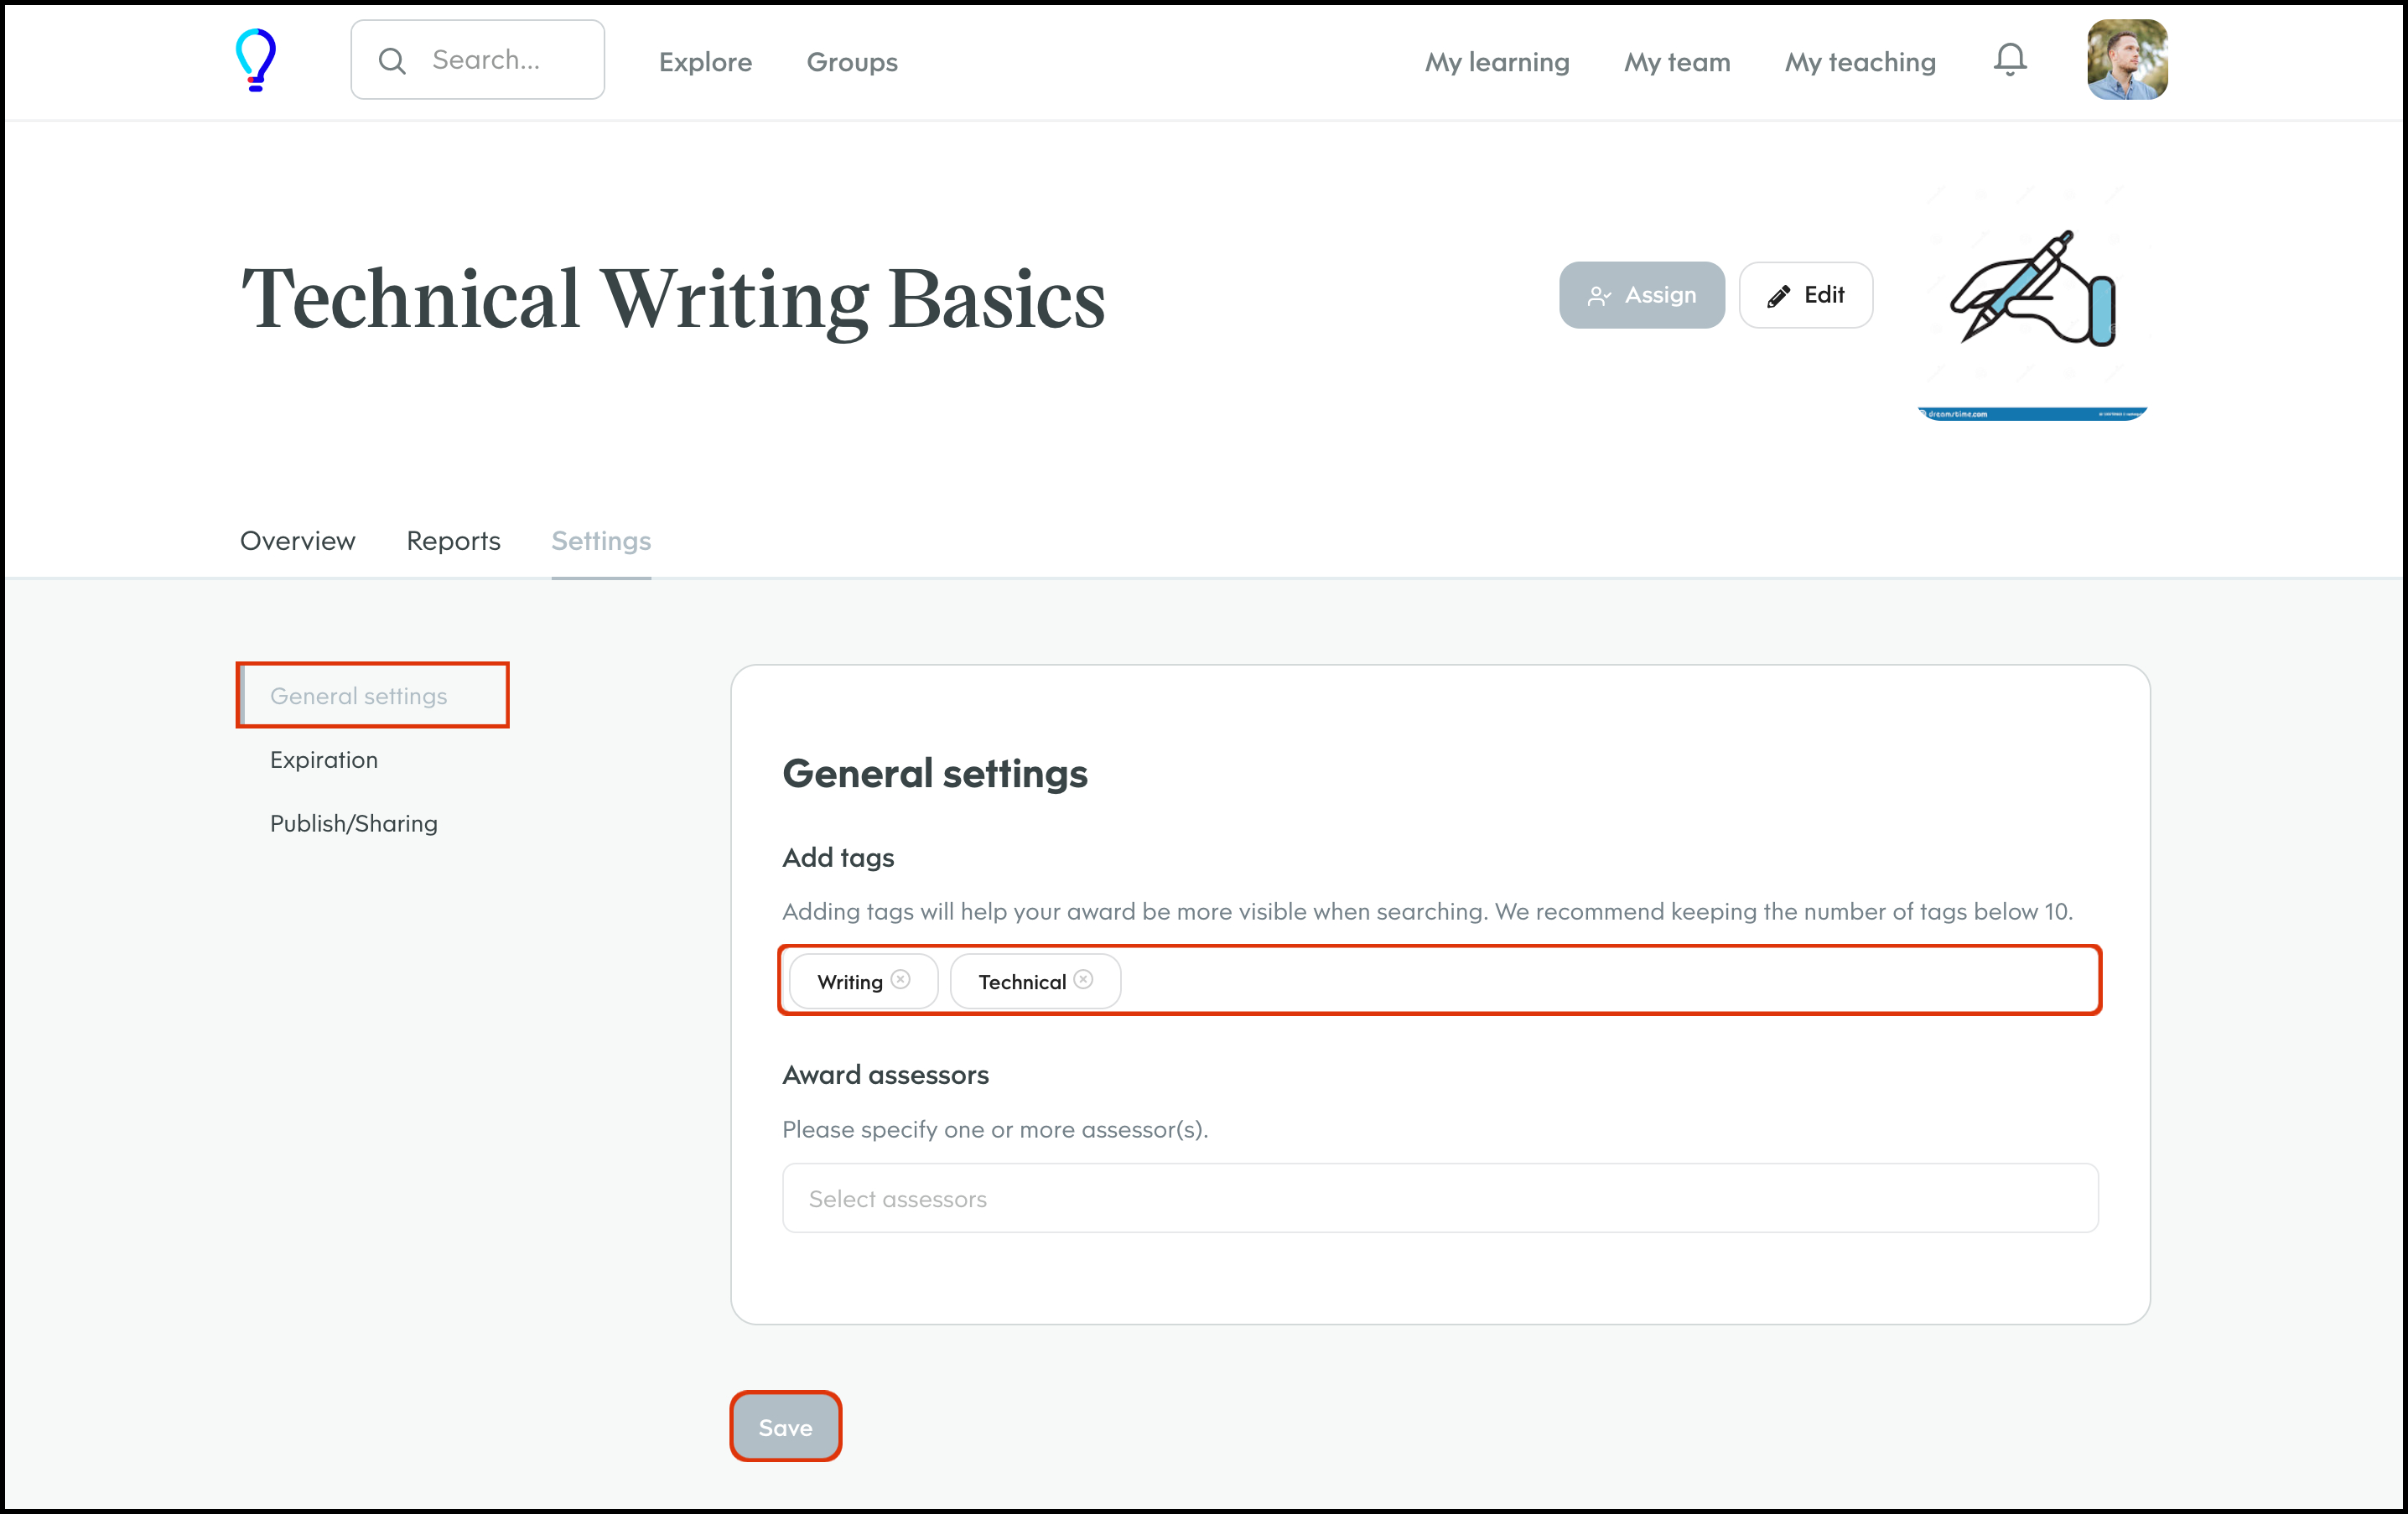Click the lightbulb logo icon

[x=255, y=60]
